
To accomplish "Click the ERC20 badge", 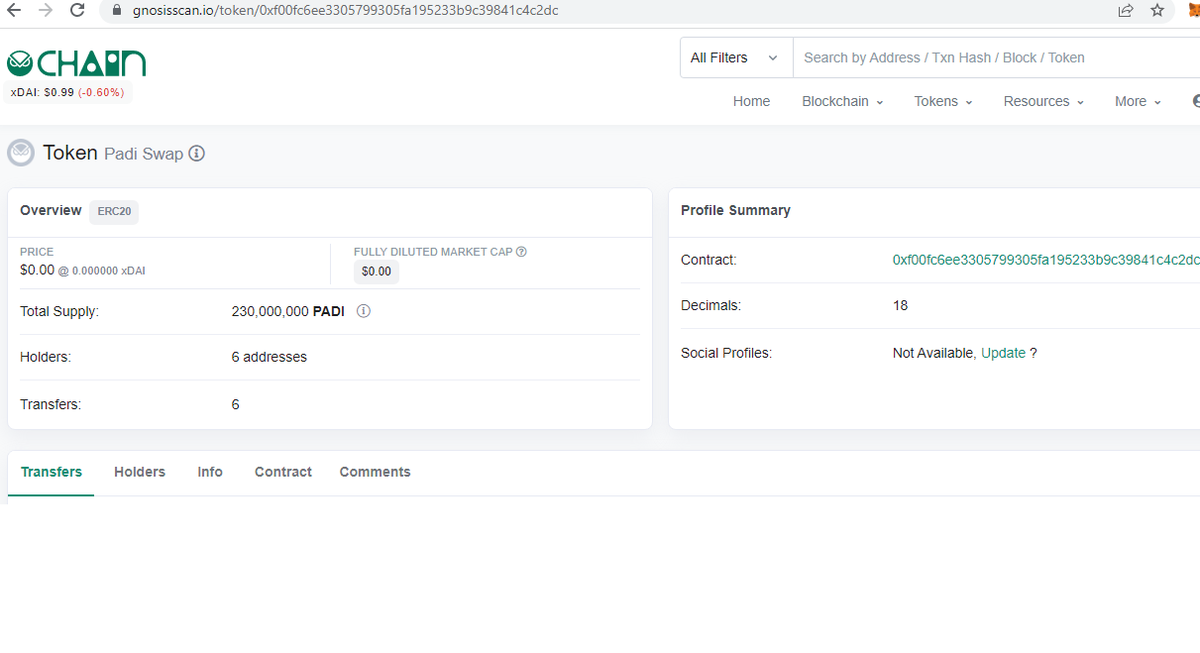I will click(114, 212).
